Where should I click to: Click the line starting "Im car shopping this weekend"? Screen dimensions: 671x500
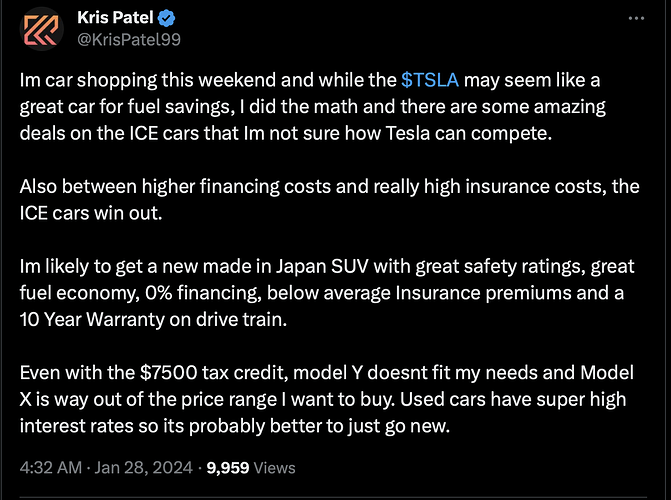pyautogui.click(x=310, y=80)
